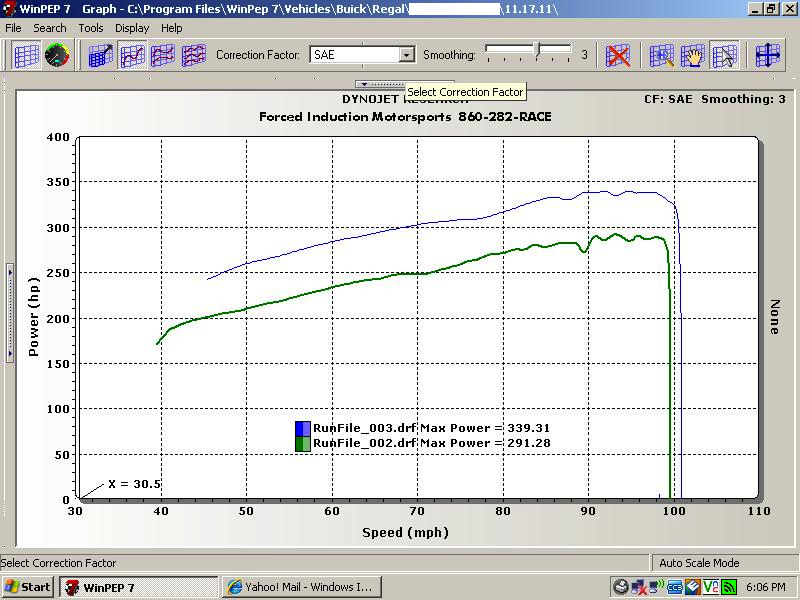This screenshot has width=800, height=600.
Task: Open the gauge dial view icon
Action: pos(57,55)
